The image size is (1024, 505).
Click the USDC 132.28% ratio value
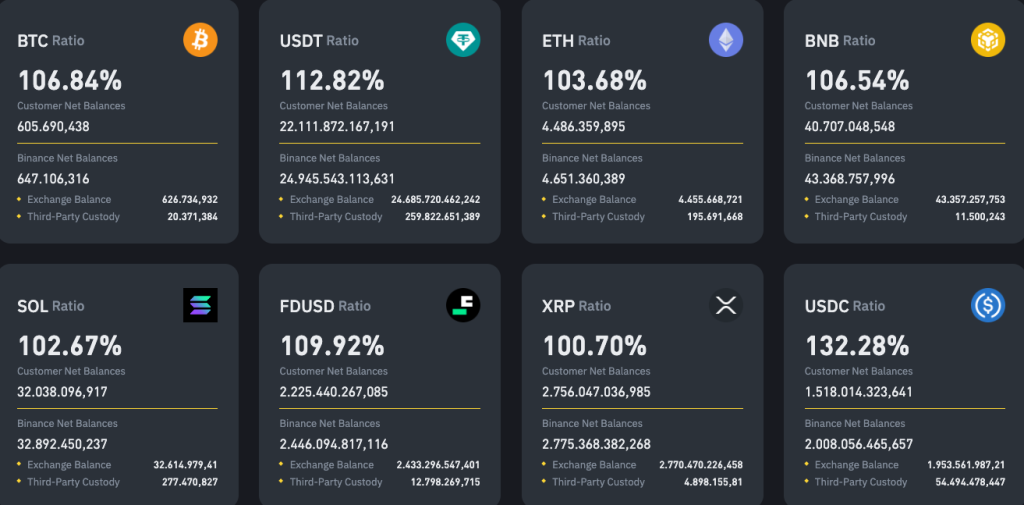(857, 346)
